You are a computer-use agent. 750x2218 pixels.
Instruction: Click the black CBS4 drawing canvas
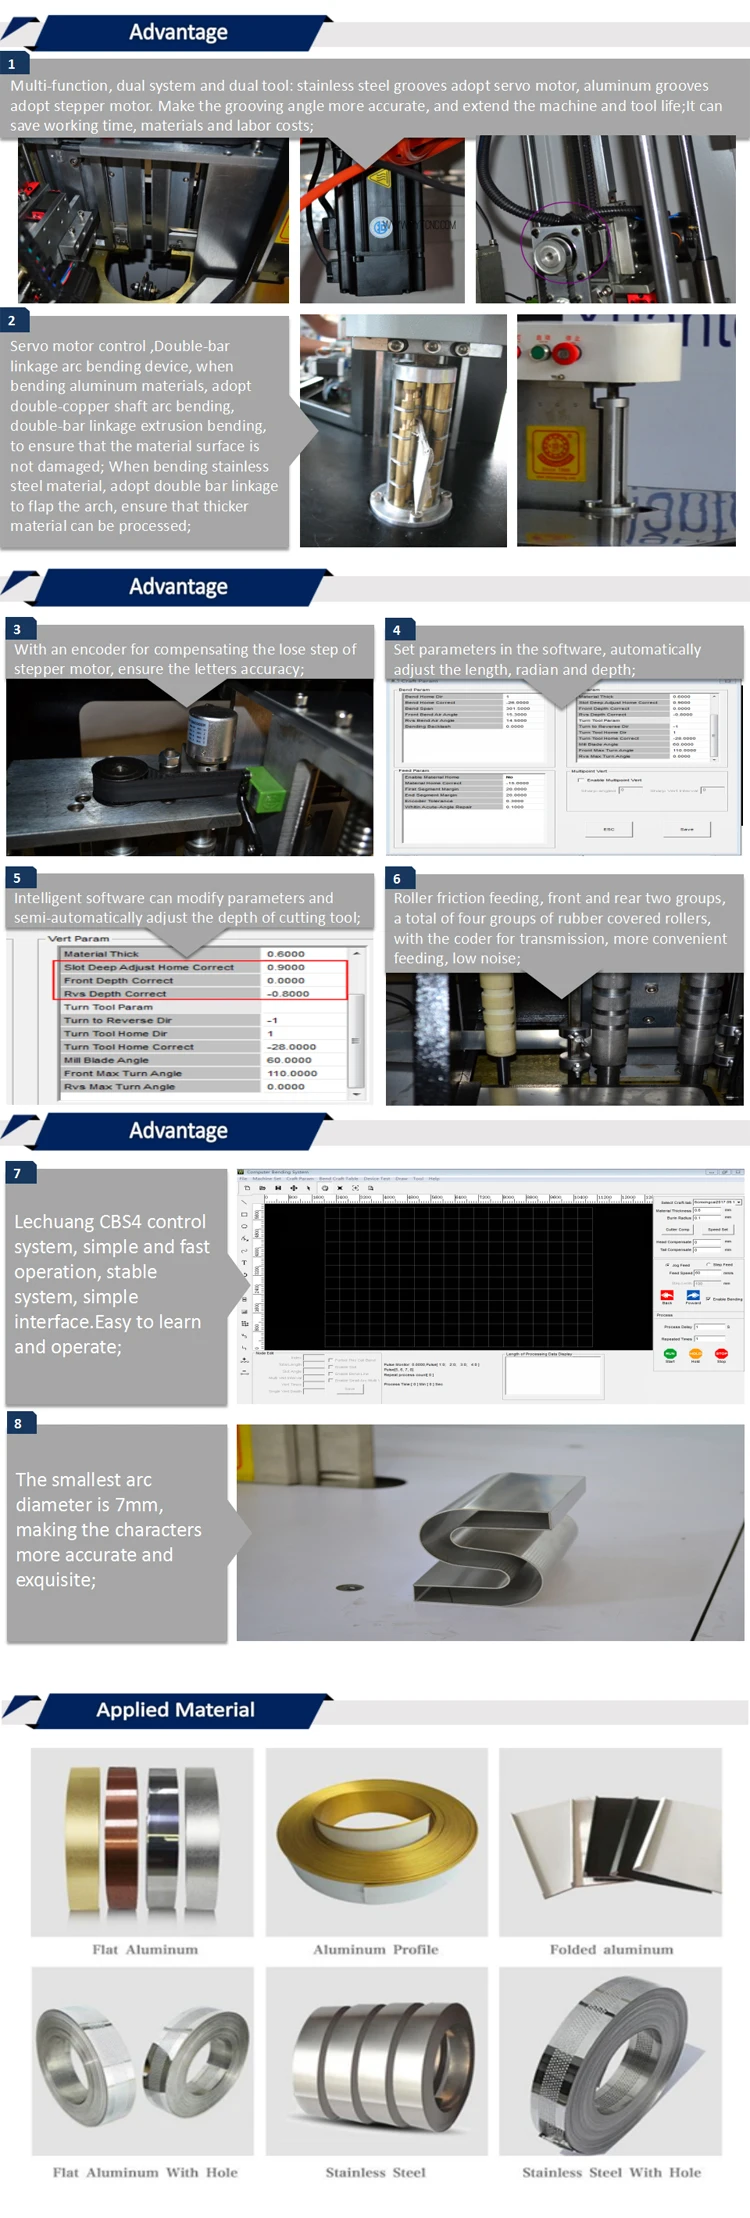pyautogui.click(x=458, y=1278)
